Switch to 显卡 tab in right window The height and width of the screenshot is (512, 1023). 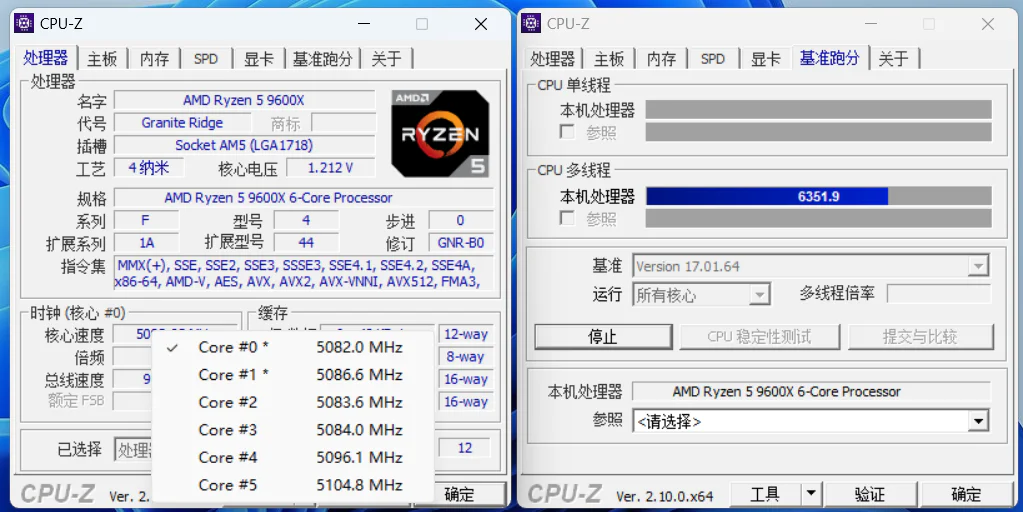tap(765, 59)
